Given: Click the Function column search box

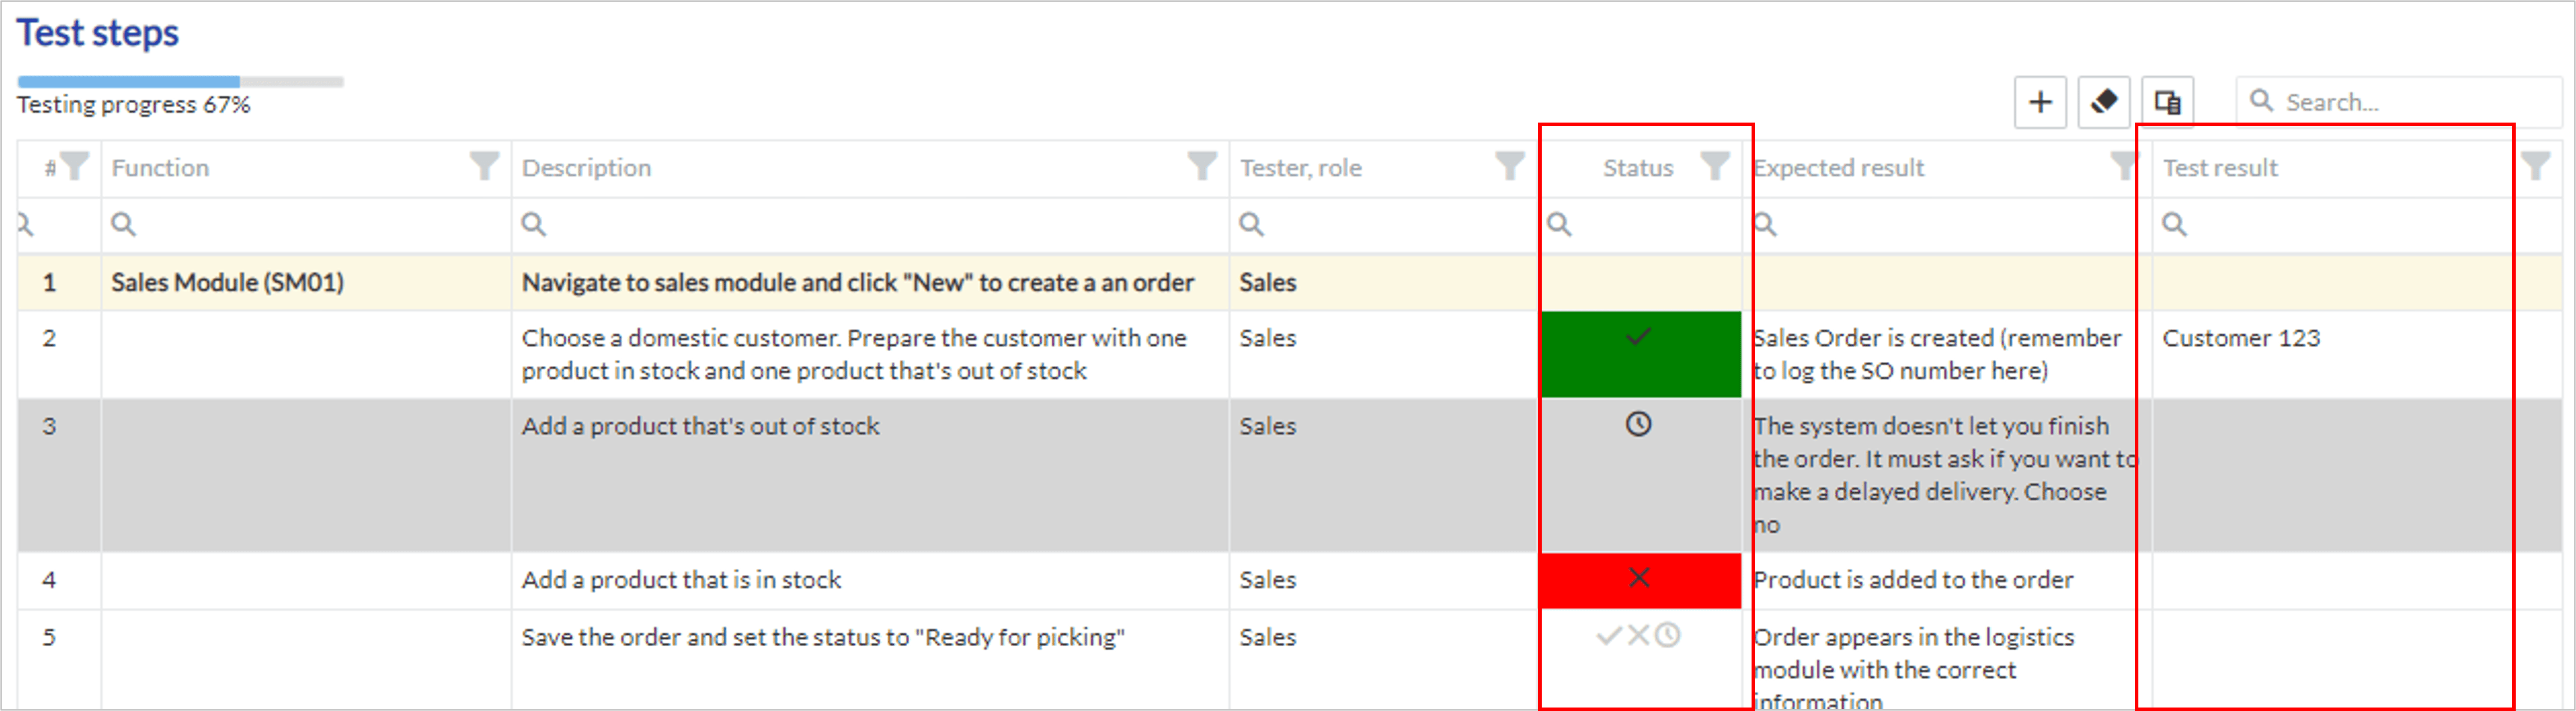Looking at the screenshot, I should tap(306, 225).
